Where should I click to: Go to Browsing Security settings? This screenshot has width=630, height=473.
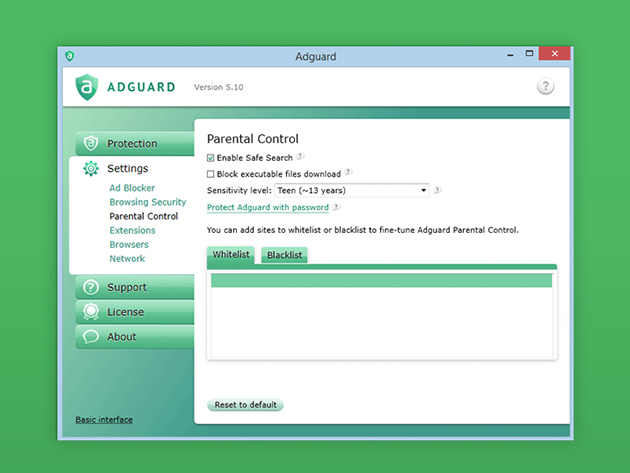[148, 202]
